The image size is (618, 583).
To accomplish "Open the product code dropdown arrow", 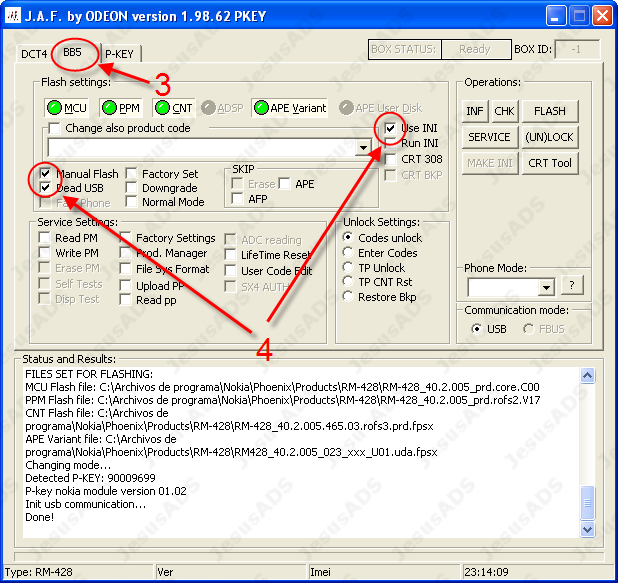I will click(363, 148).
